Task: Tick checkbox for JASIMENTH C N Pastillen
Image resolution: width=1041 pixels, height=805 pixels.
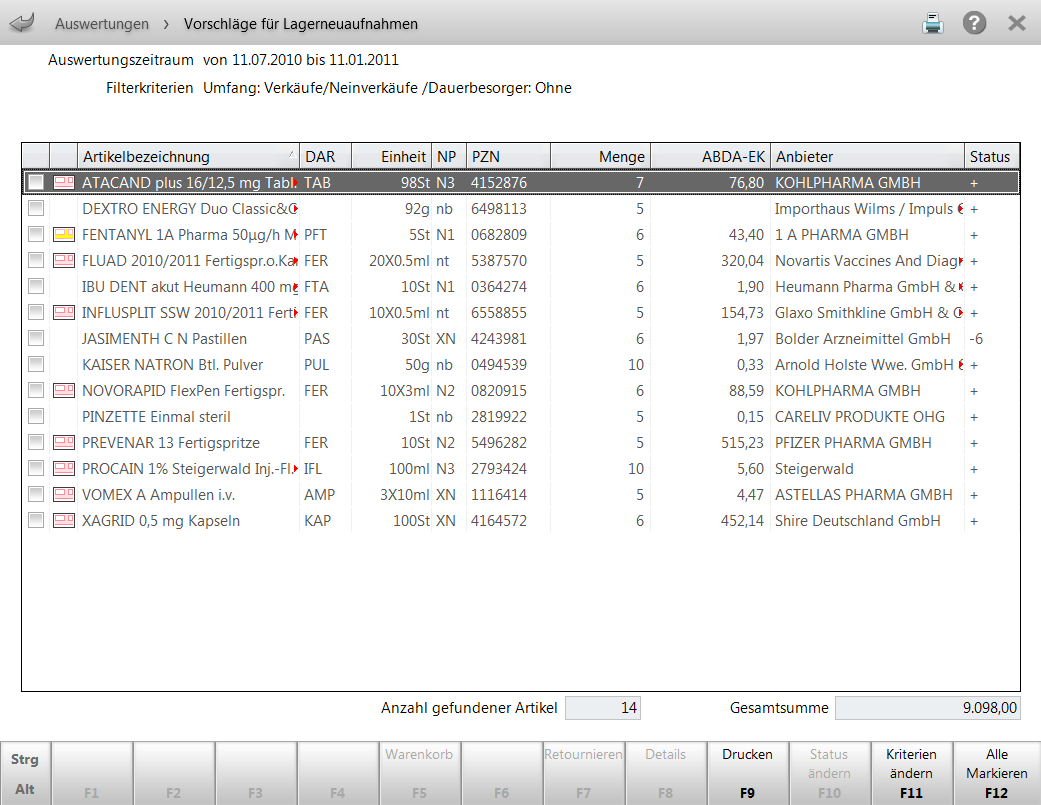Action: click(36, 338)
